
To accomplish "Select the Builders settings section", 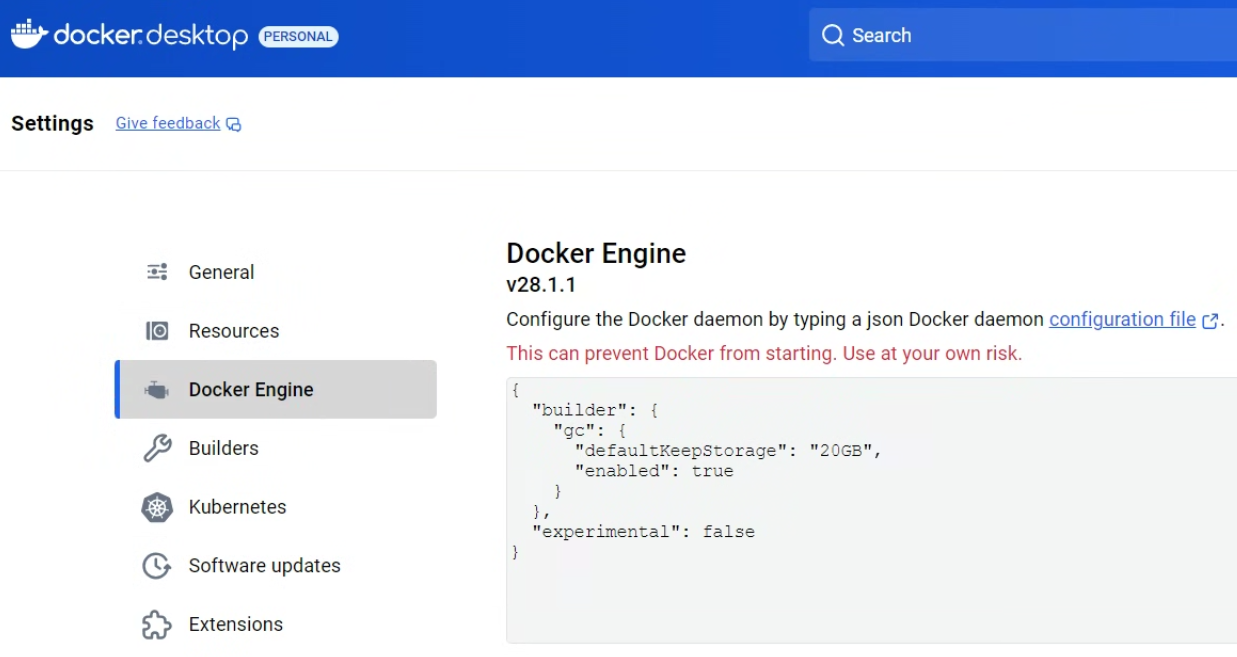I will 223,448.
